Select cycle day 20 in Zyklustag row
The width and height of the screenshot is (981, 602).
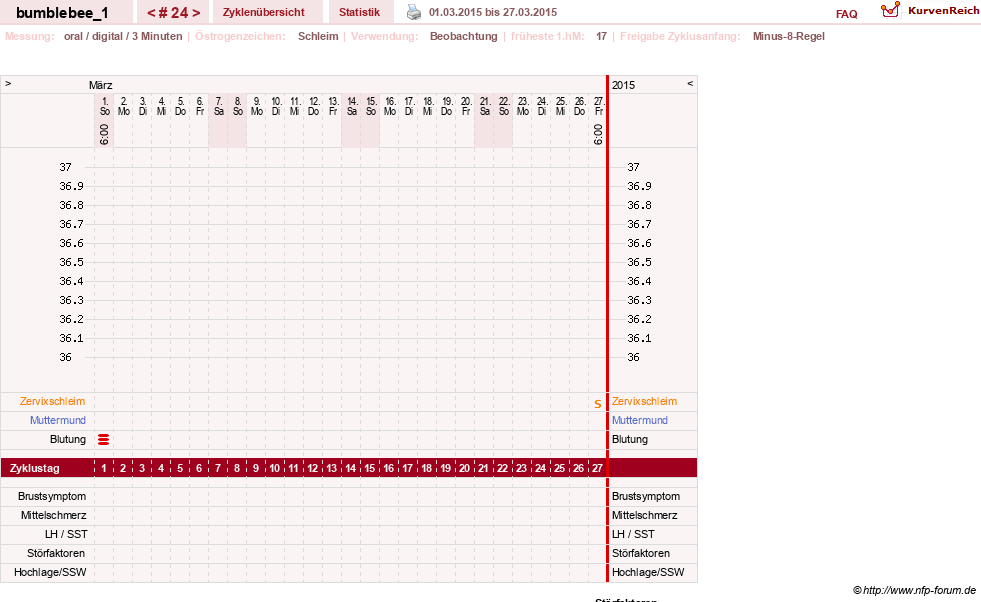point(464,468)
